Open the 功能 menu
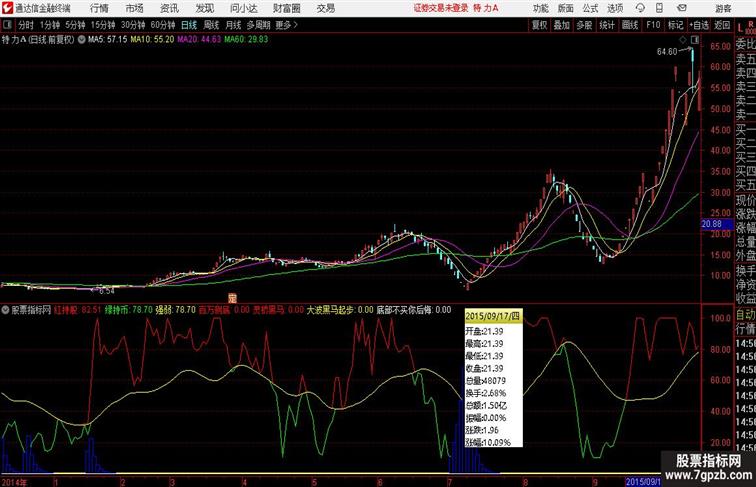 tap(540, 8)
